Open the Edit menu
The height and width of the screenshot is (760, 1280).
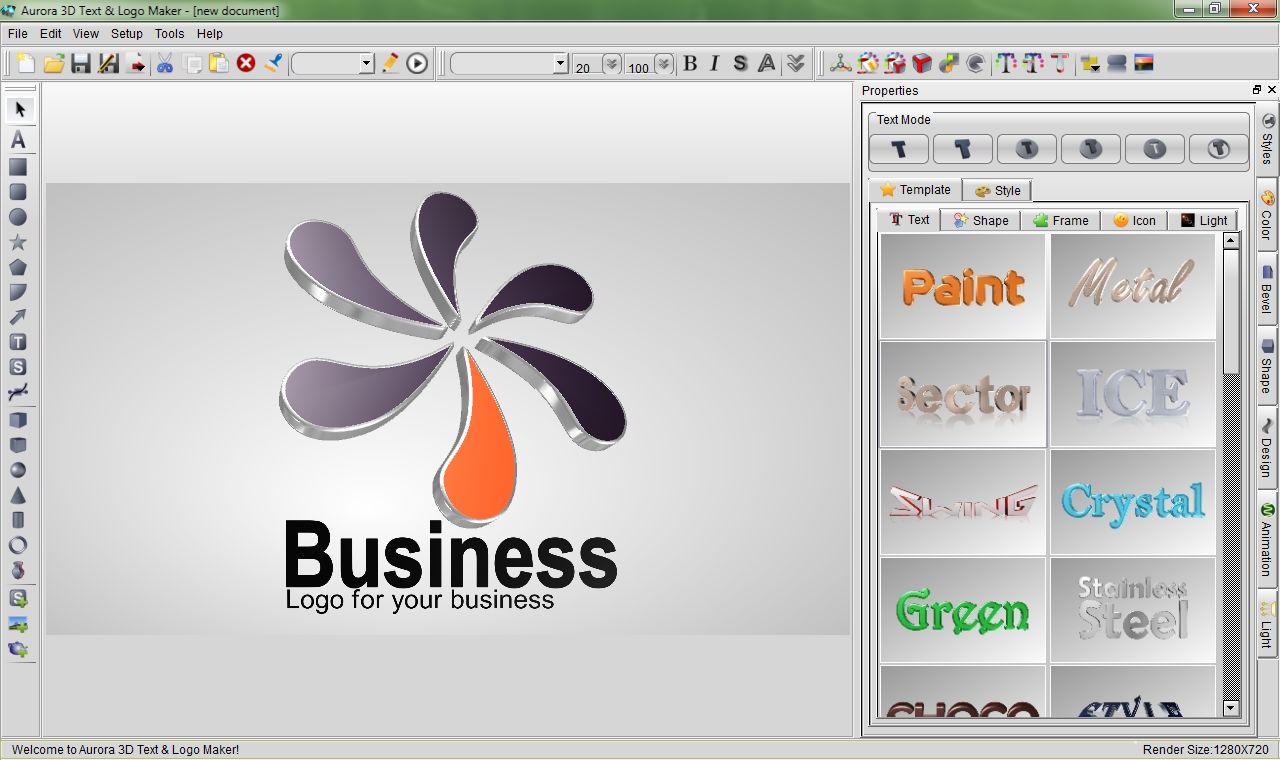(x=51, y=33)
